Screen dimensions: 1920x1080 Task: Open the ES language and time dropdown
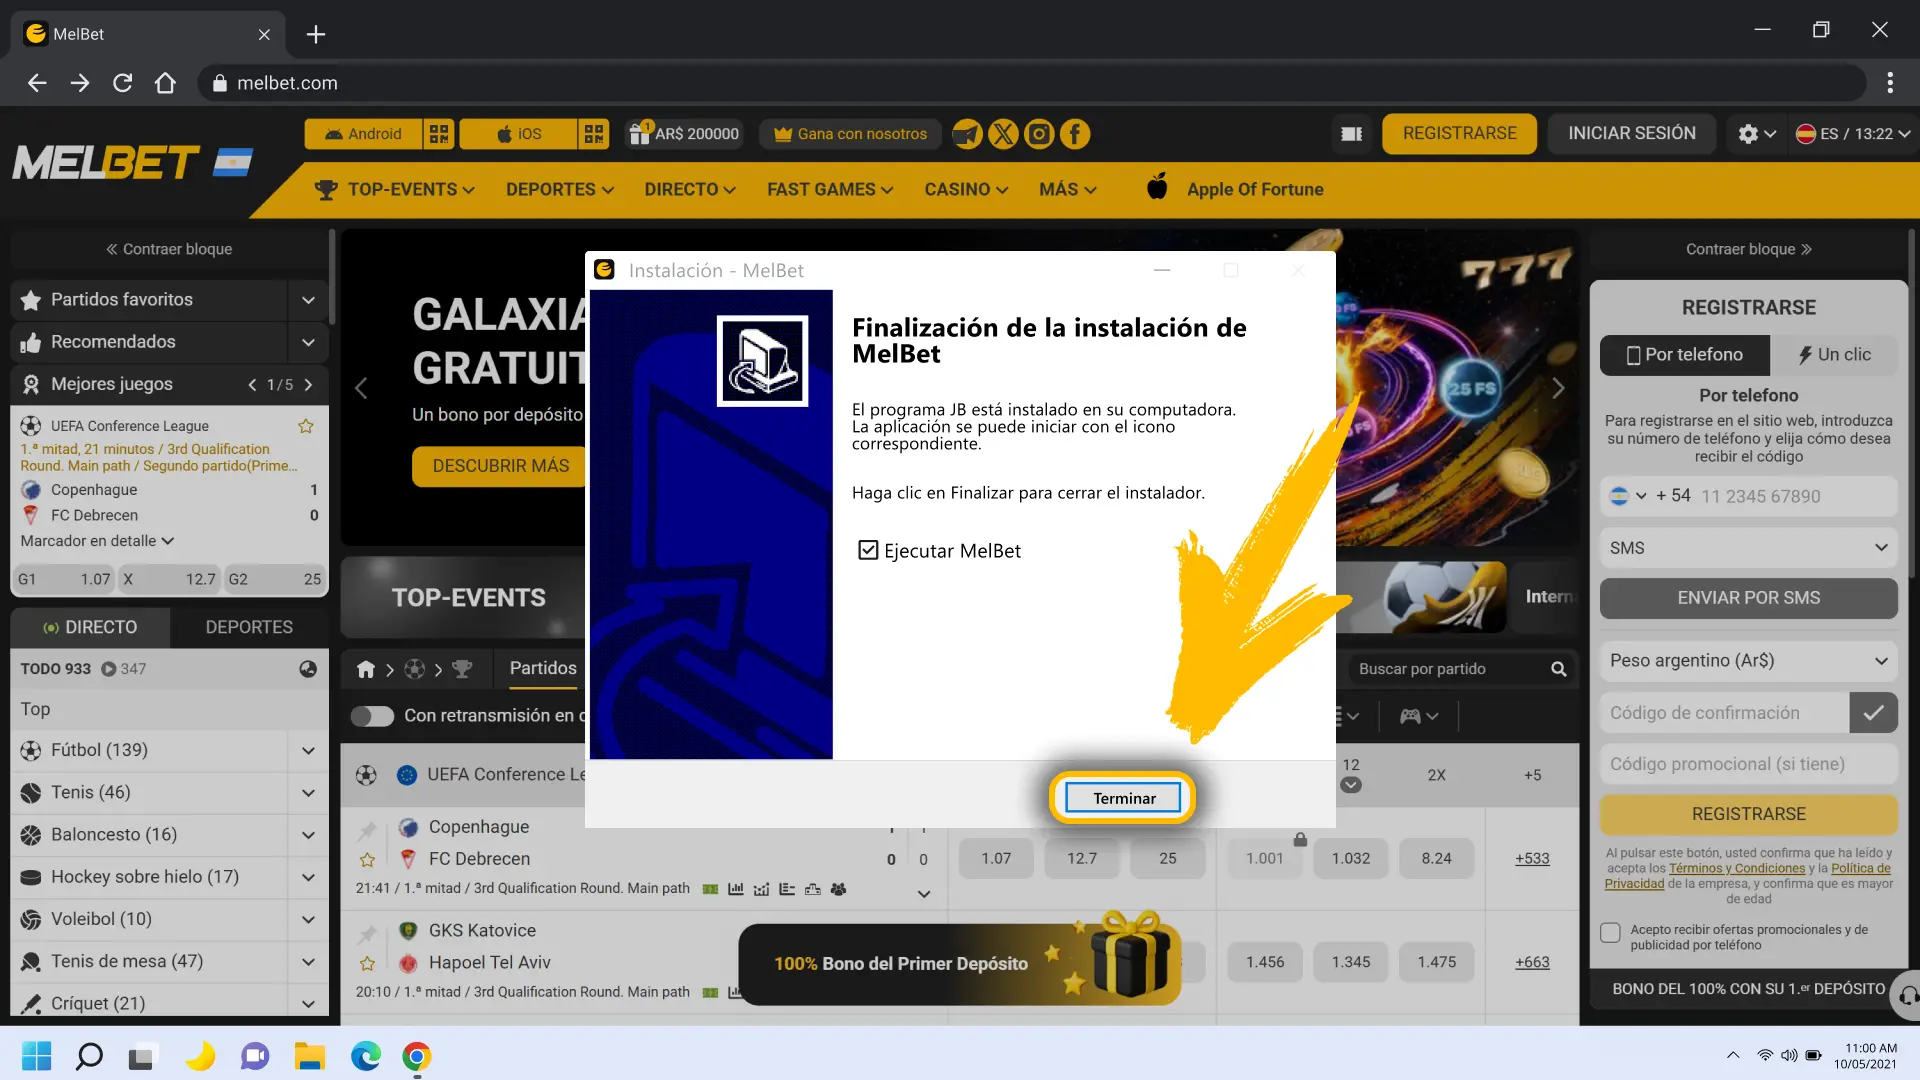point(1852,134)
